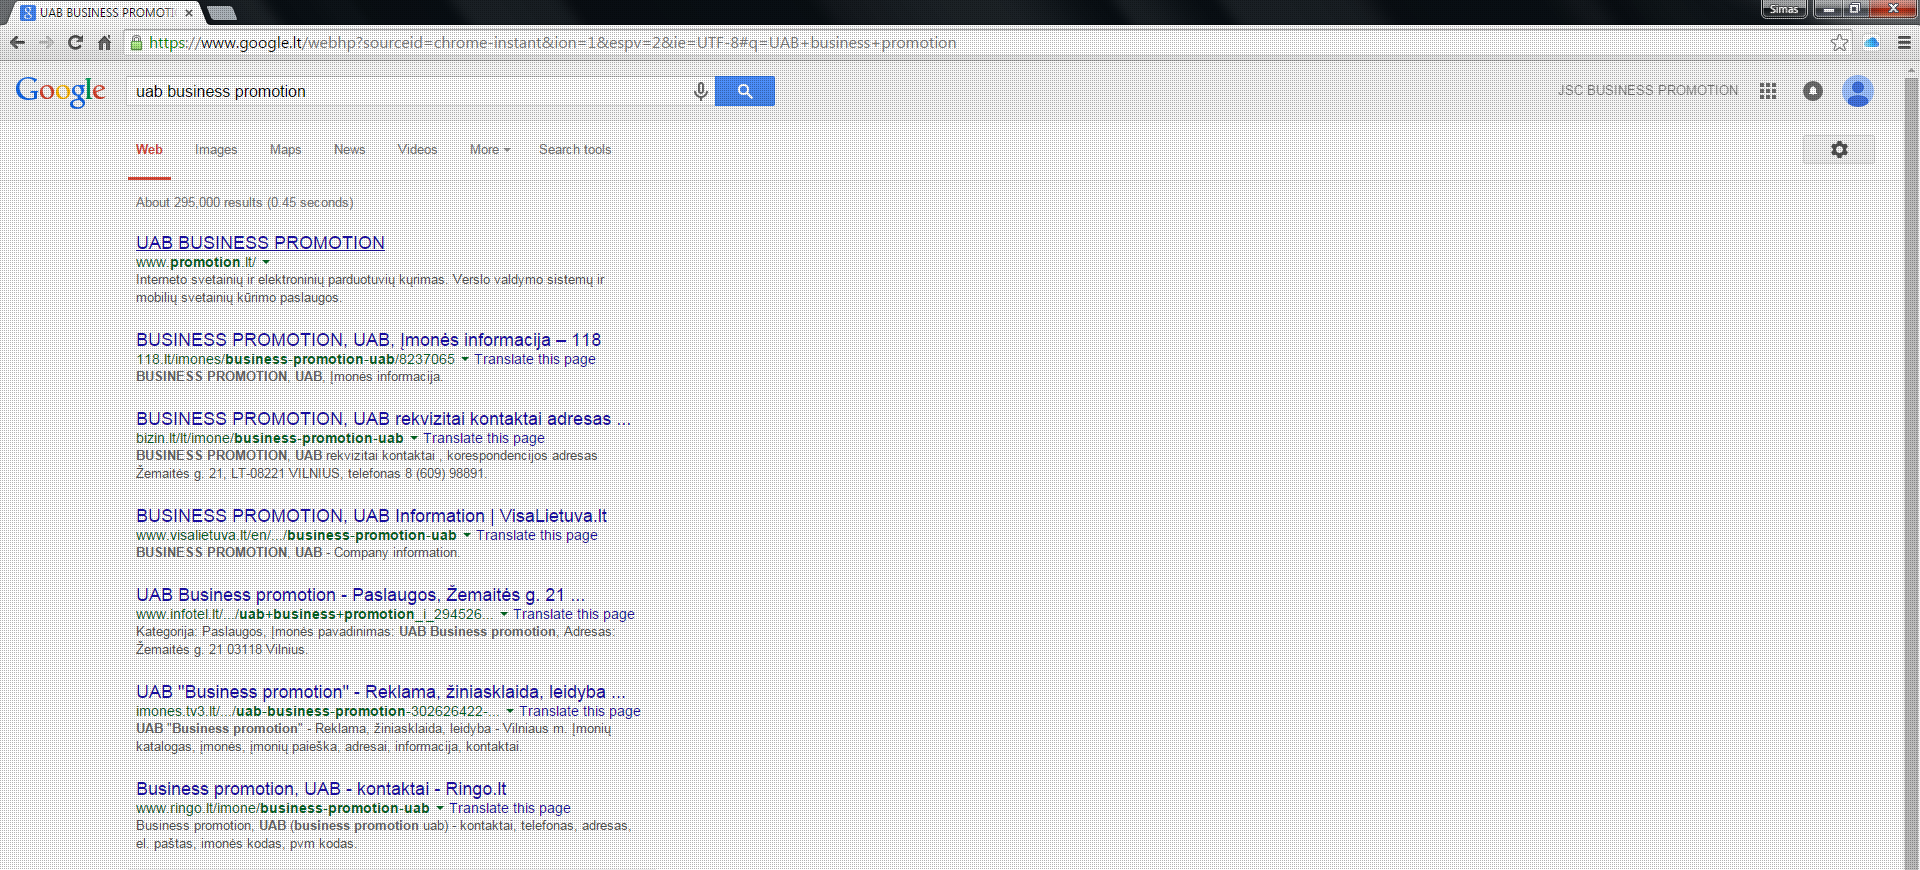Select the Web search tab
This screenshot has width=1920, height=870.
149,149
